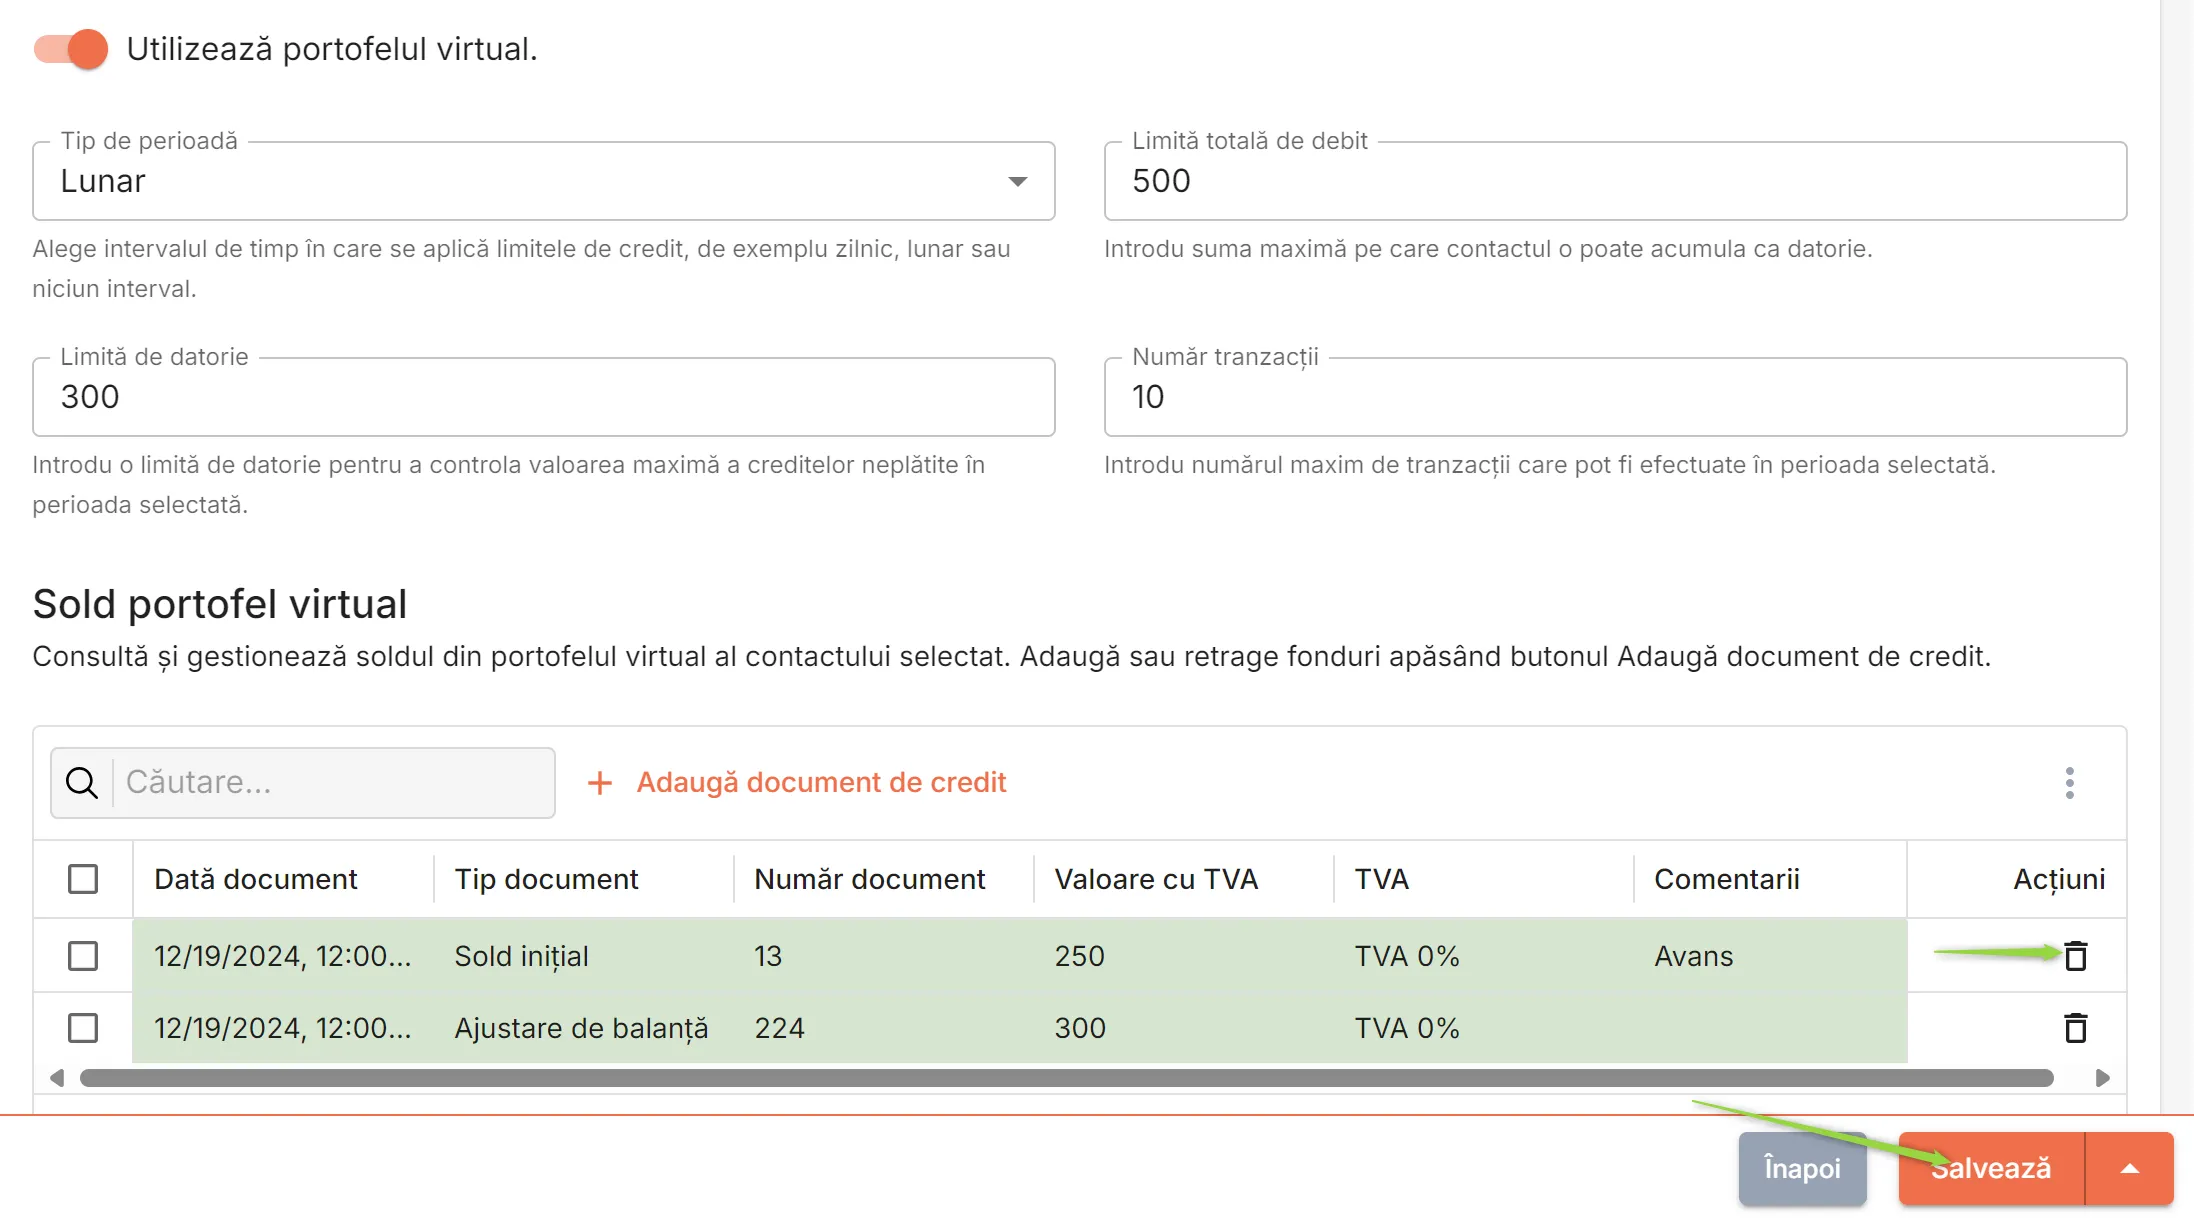Focus the Limită de datorie field
Screen dimensions: 2194x1218
tap(544, 397)
